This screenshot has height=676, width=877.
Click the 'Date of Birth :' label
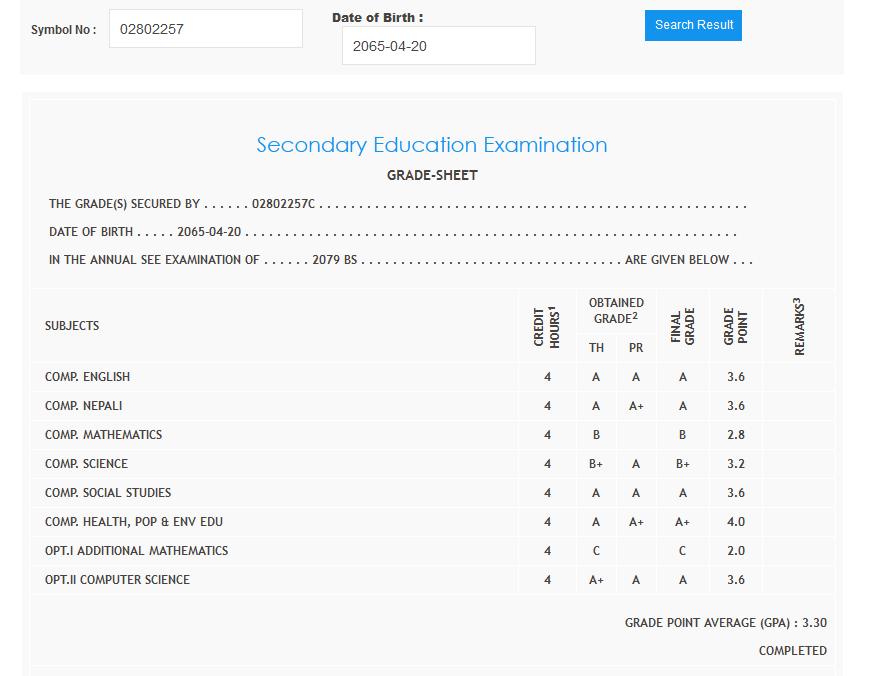point(377,18)
